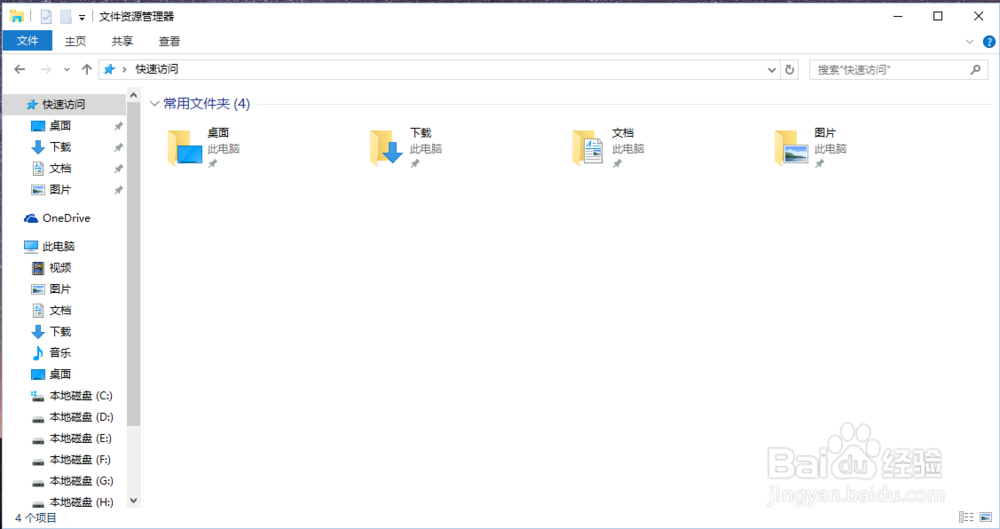Select 快速访问 in the navigation pane
Image resolution: width=1000 pixels, height=529 pixels.
coord(63,105)
